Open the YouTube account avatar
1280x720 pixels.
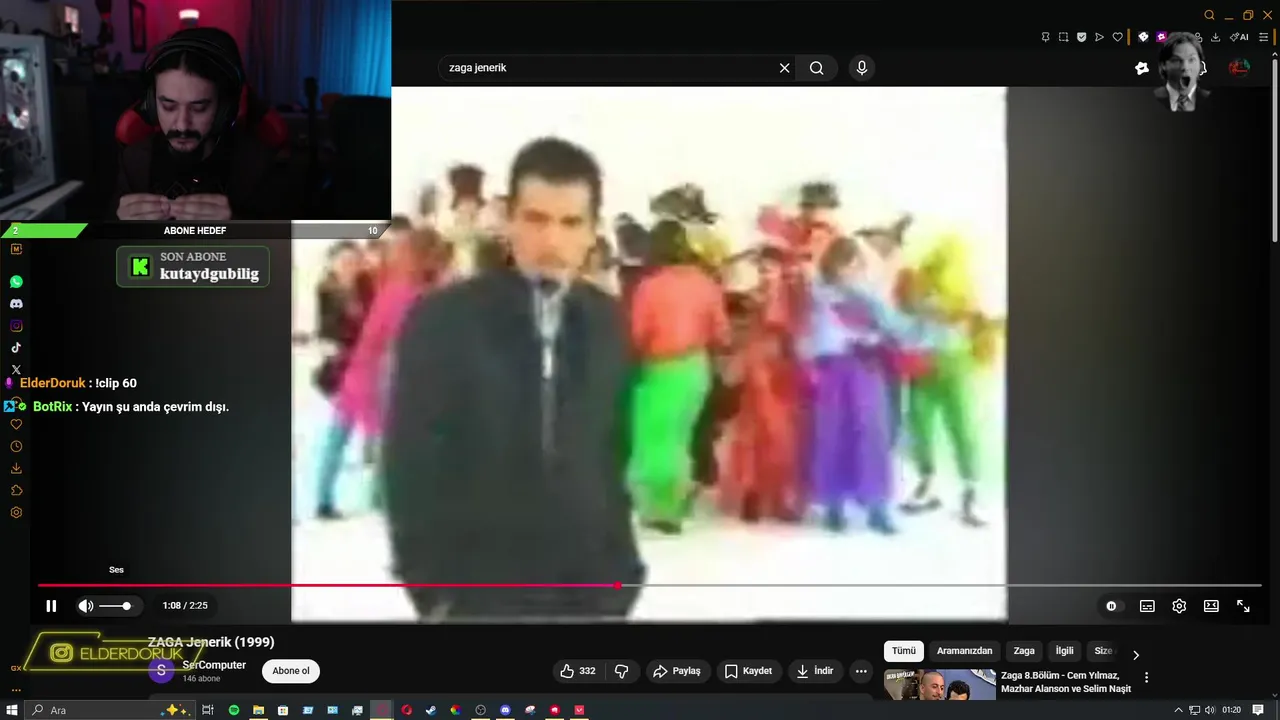pos(1239,68)
